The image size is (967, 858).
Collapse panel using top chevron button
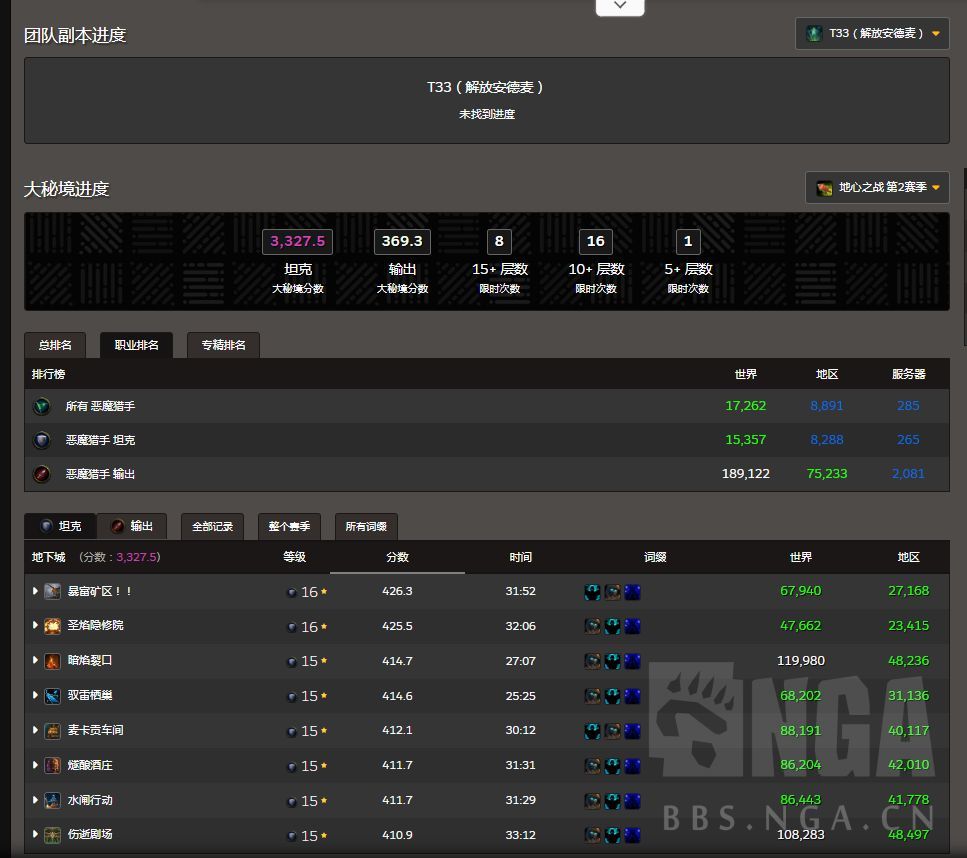pyautogui.click(x=620, y=6)
